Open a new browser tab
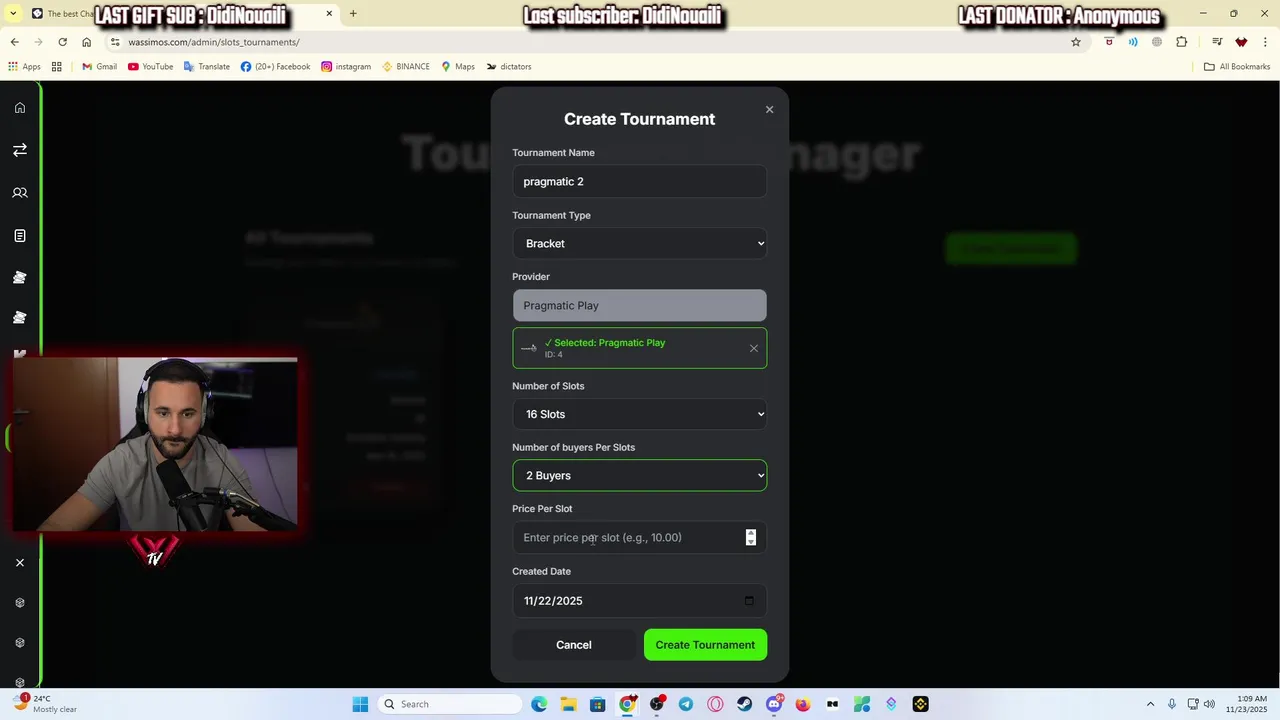 353,14
